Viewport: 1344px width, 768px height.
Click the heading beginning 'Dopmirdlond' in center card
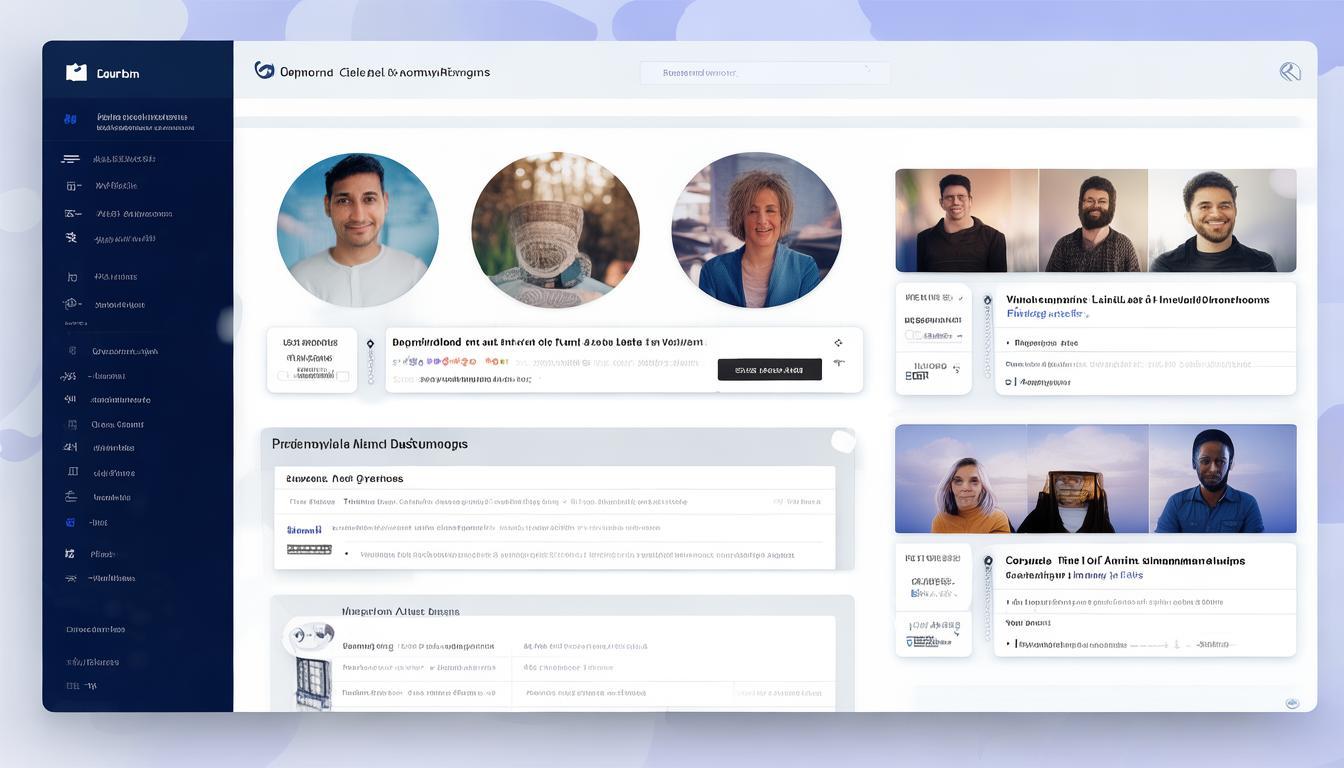548,342
